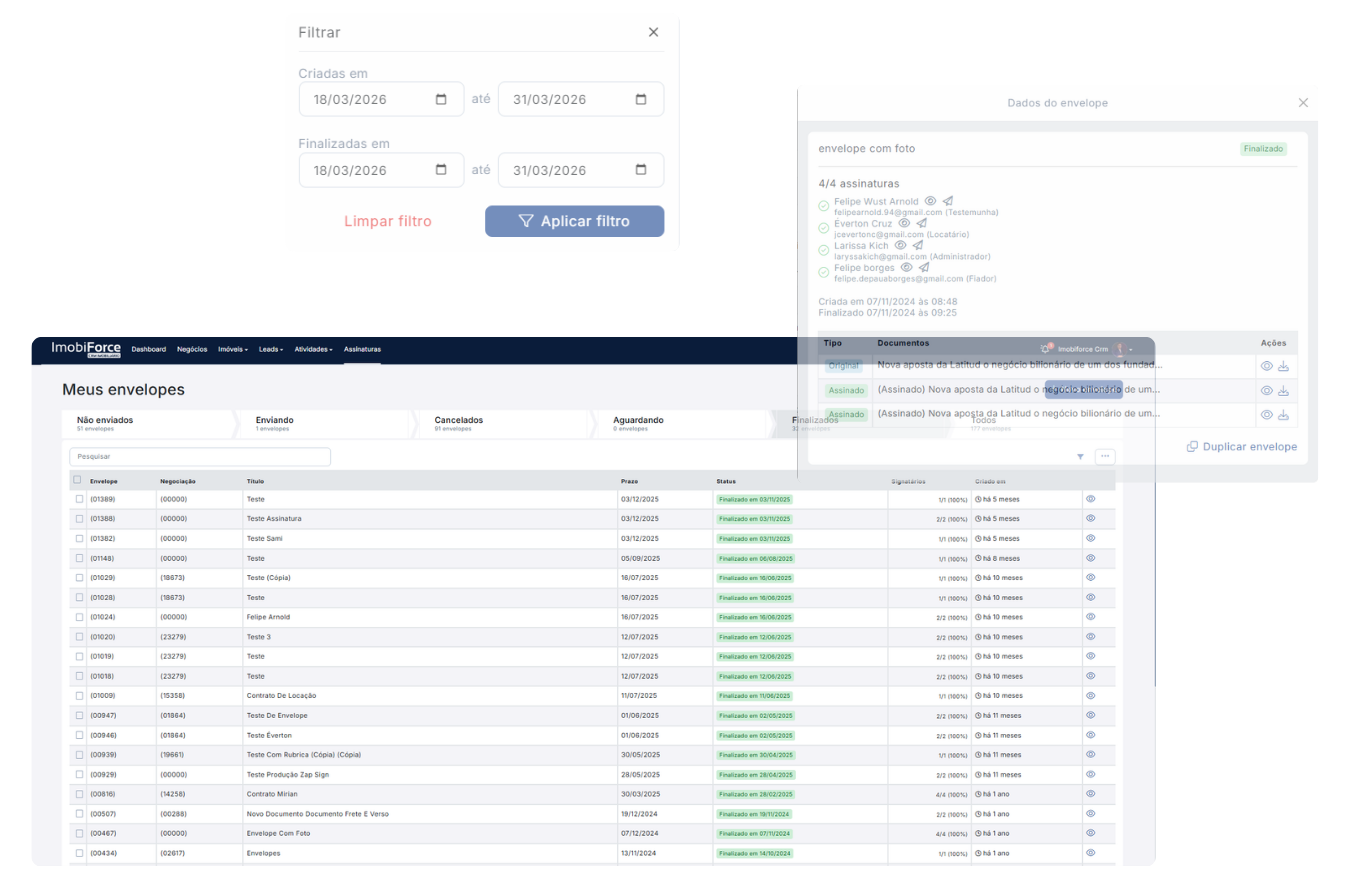
Task: Resend signature request to Felipe Wust Arnold
Action: (x=947, y=201)
